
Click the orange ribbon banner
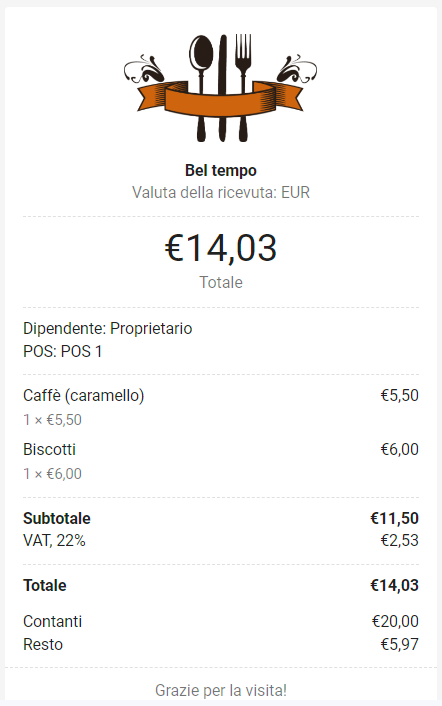coord(221,98)
